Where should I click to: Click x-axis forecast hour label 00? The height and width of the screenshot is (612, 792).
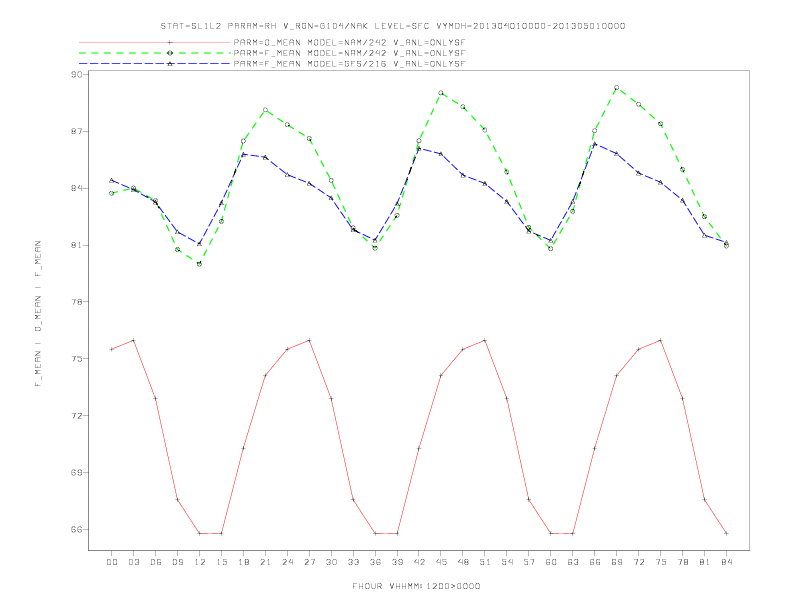tap(112, 562)
